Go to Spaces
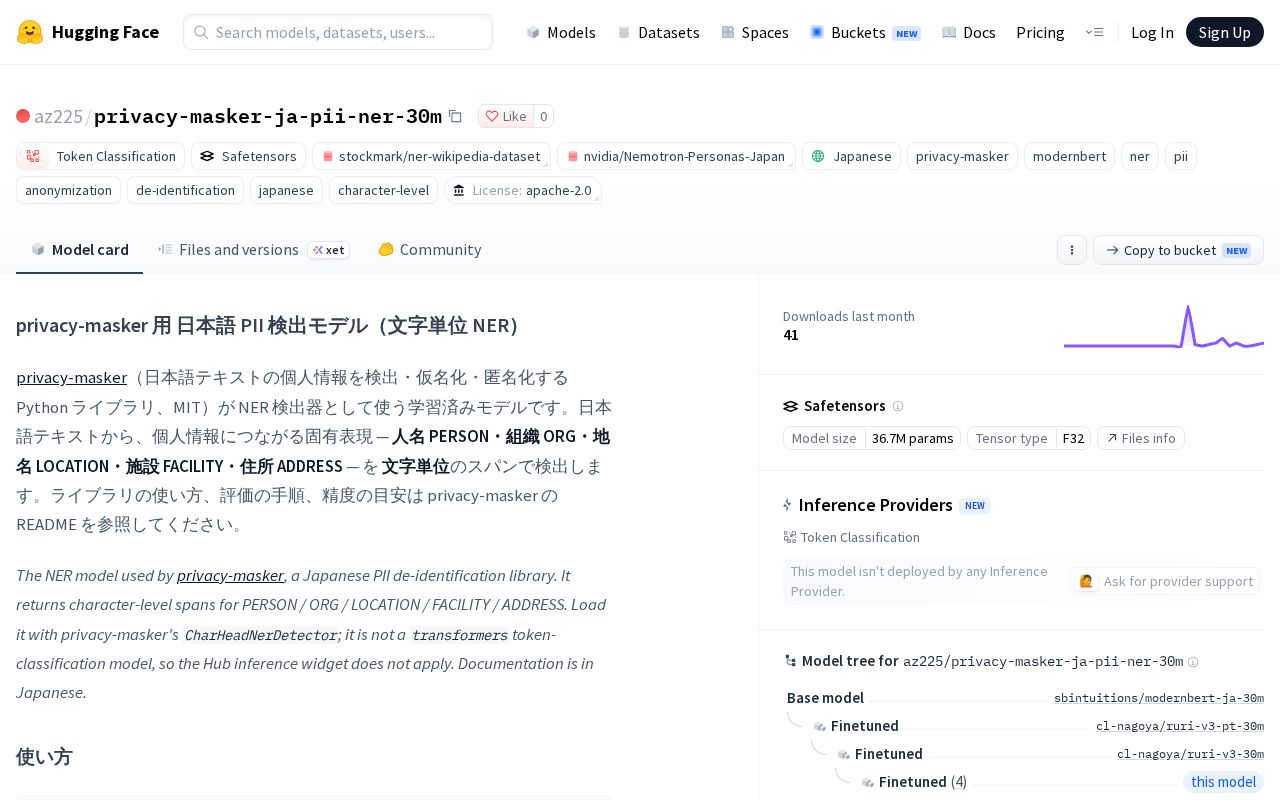The width and height of the screenshot is (1280, 800). click(755, 32)
